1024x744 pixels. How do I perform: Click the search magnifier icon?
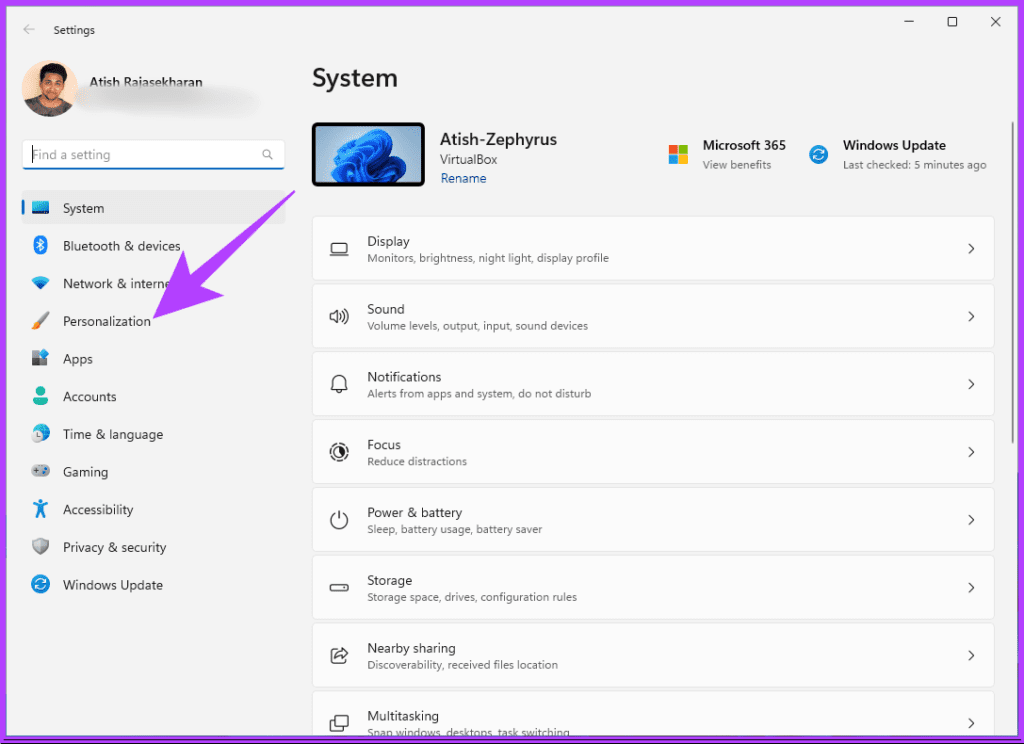(x=267, y=154)
